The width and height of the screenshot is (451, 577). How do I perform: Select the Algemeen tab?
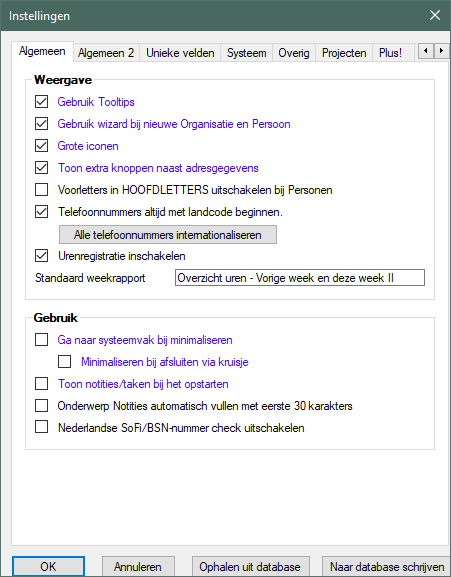42,51
